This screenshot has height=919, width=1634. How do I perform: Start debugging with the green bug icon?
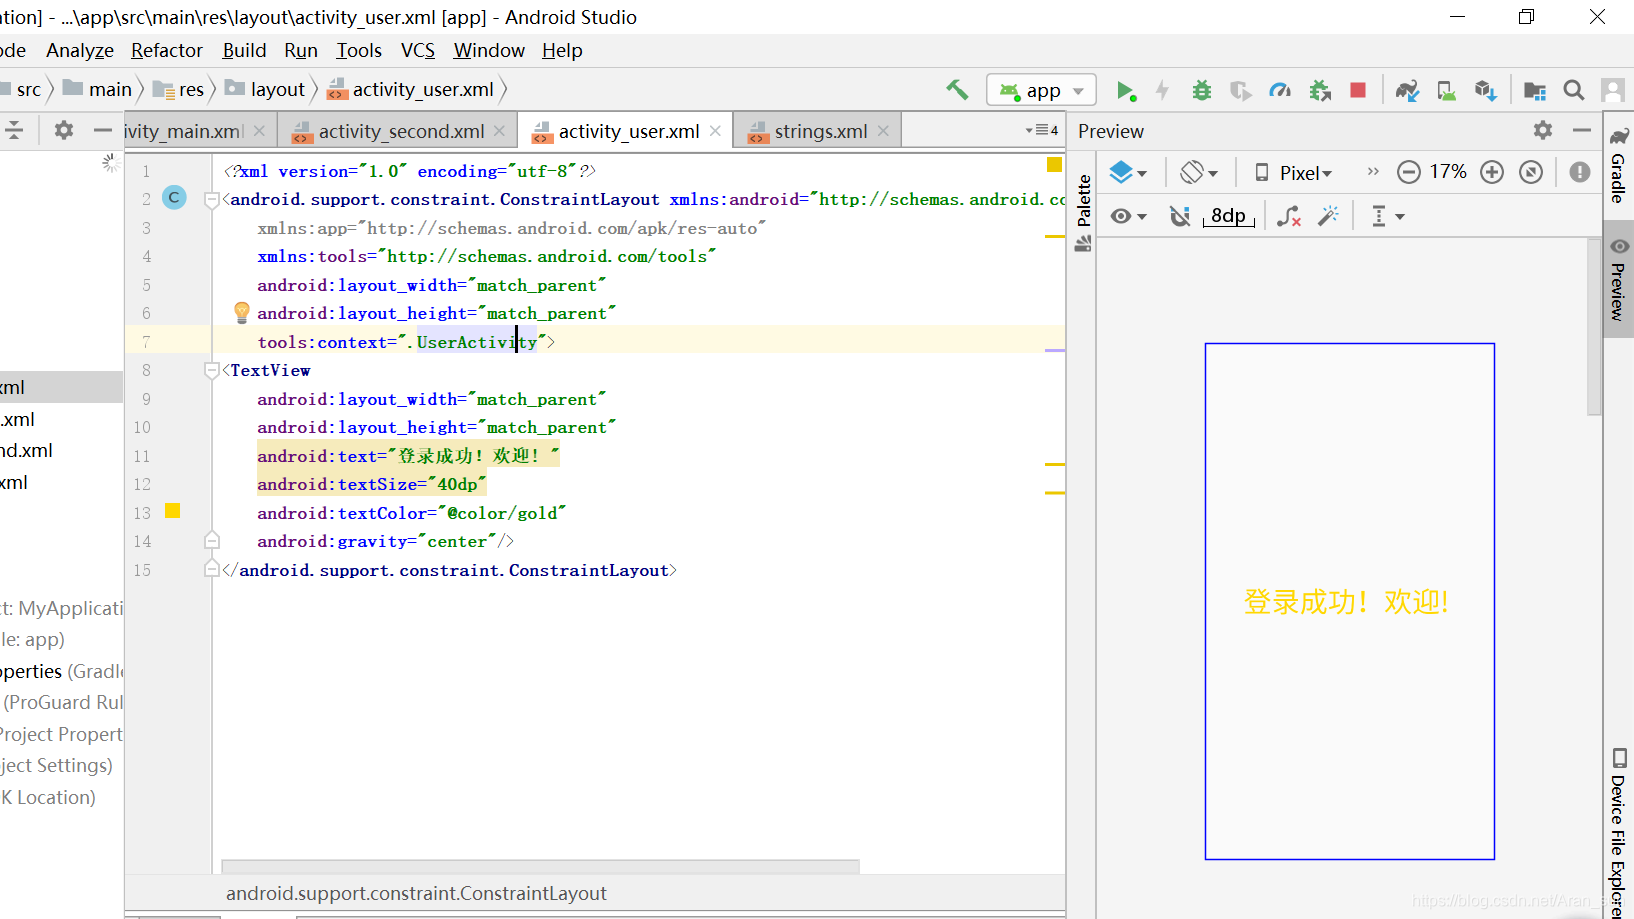1202,91
